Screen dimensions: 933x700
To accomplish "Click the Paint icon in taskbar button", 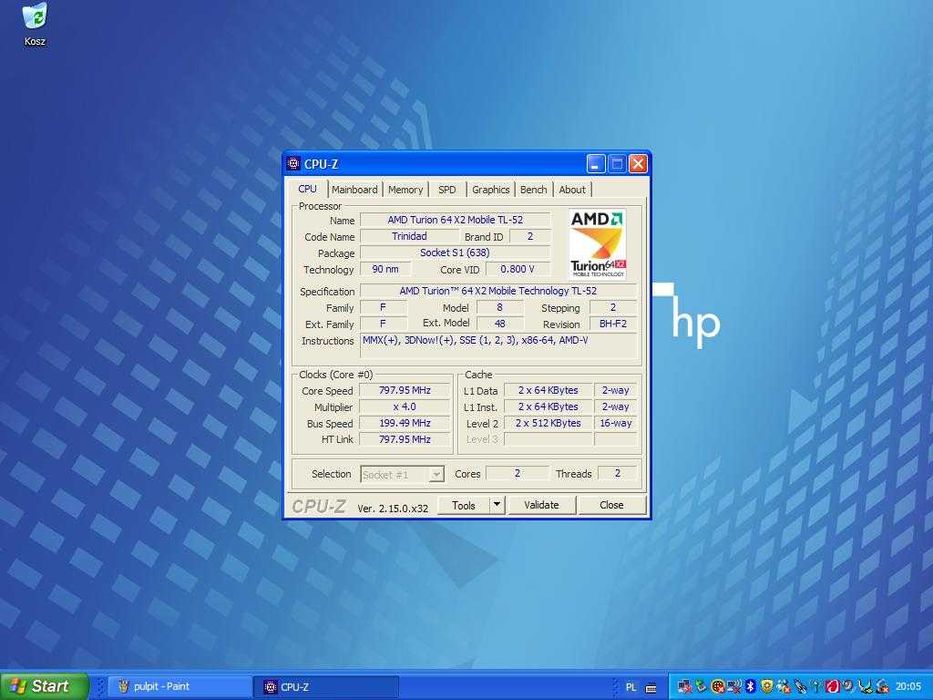I will [x=123, y=686].
